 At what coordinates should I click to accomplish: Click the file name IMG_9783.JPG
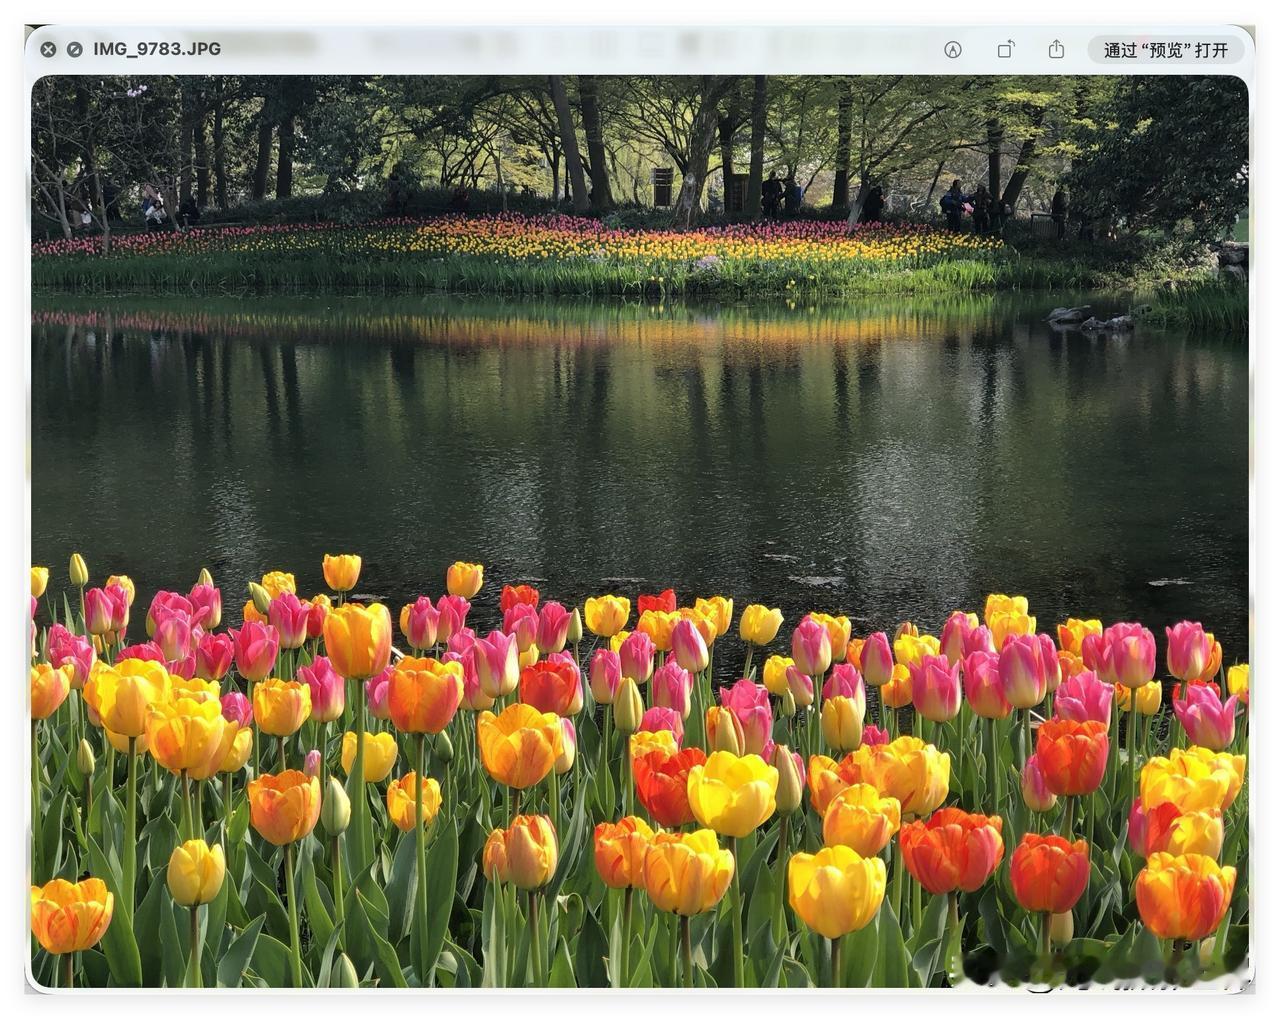pos(157,48)
